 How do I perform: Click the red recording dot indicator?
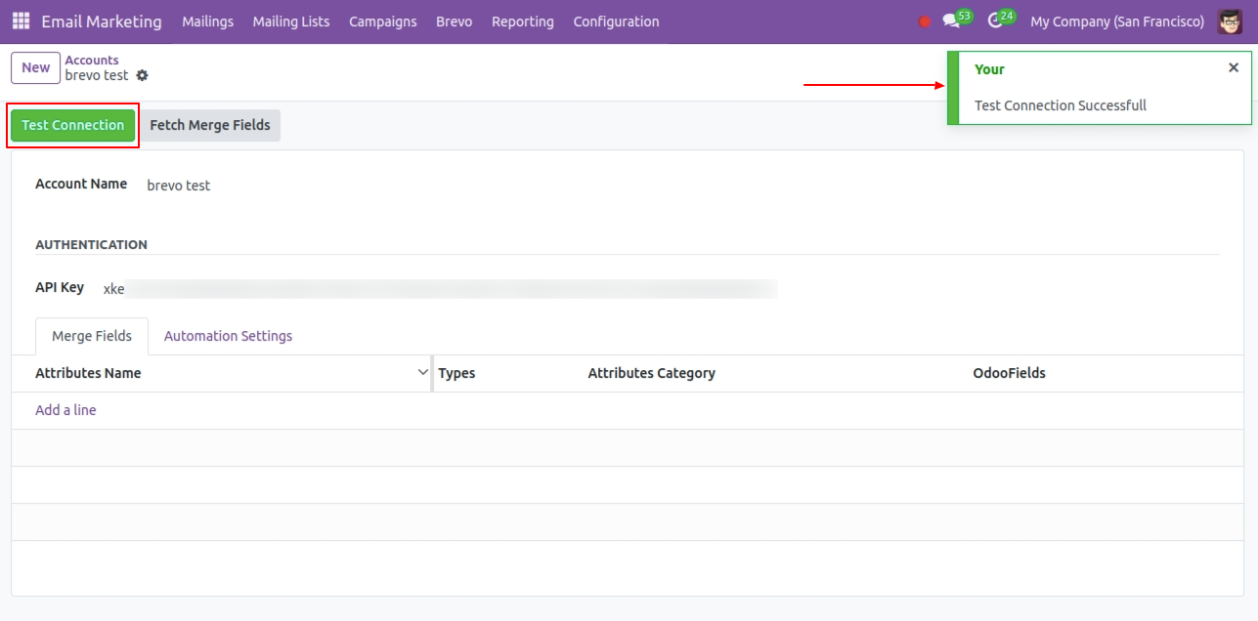924,22
